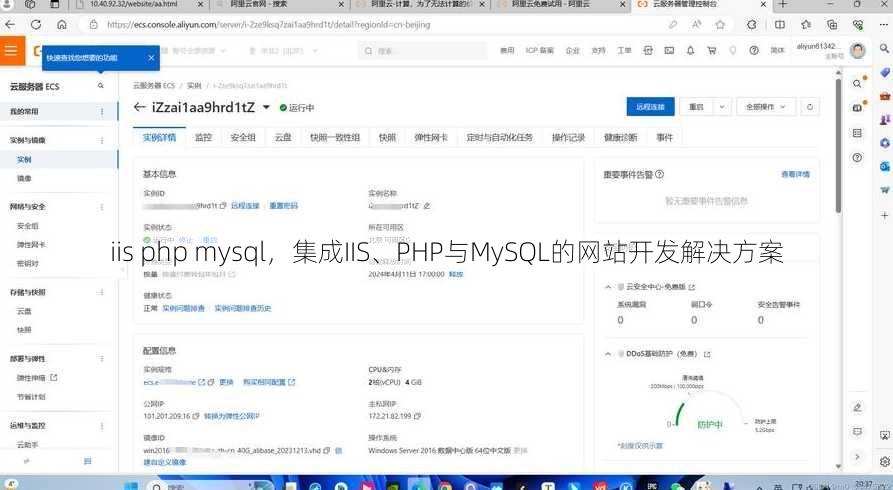This screenshot has height=490, width=893.
Task: Select 镜像 in the left sidebar
Action: coord(24,178)
